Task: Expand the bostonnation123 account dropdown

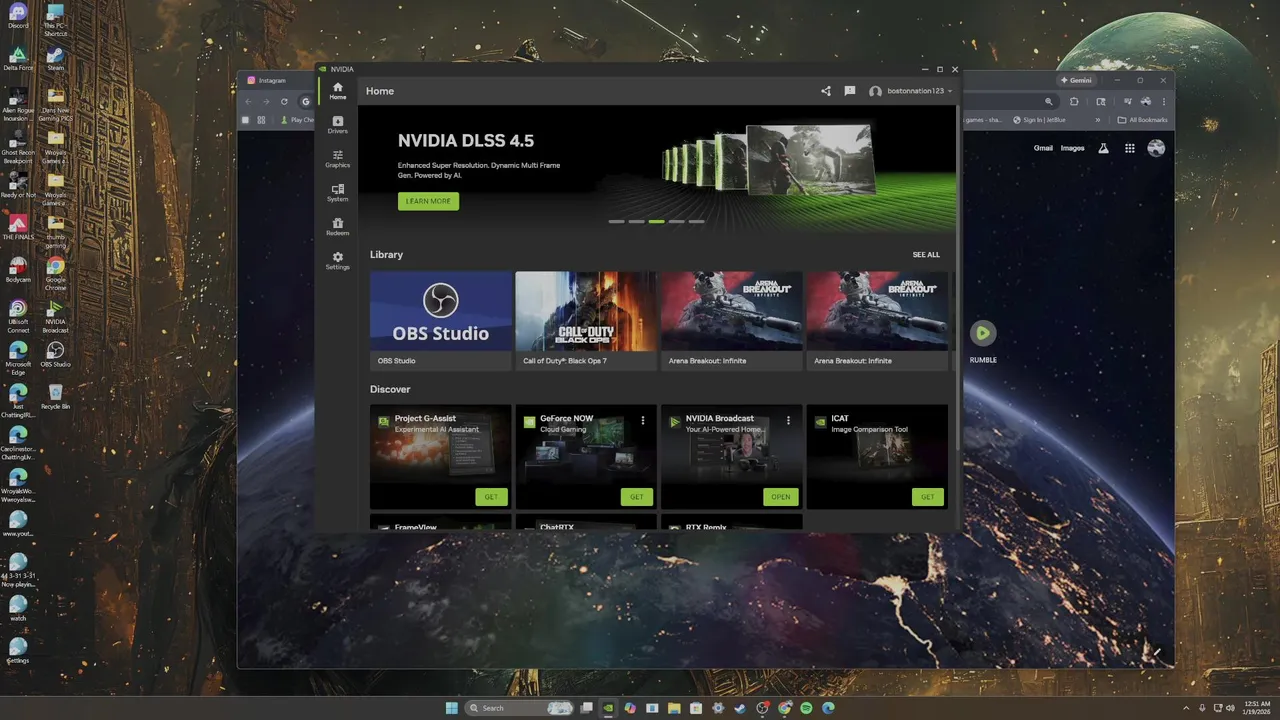Action: tap(911, 91)
